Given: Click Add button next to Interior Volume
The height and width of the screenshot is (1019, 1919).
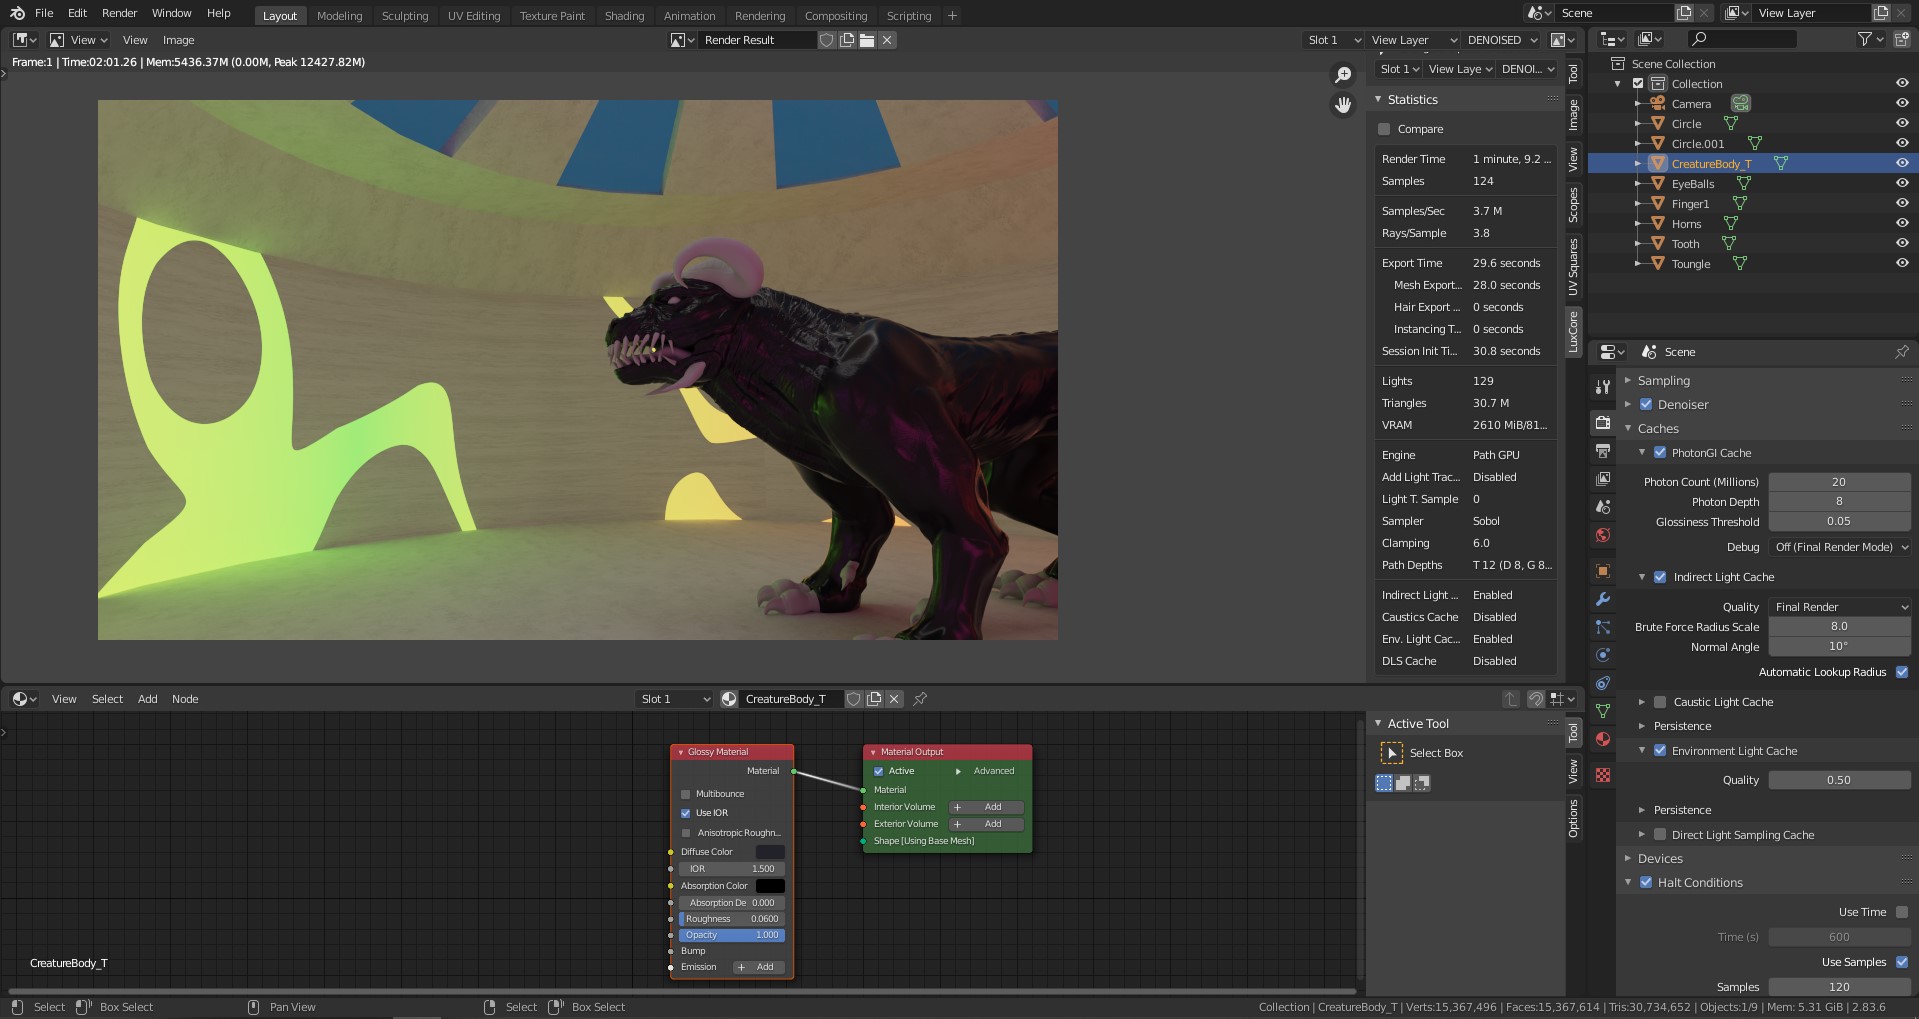Looking at the screenshot, I should click(x=986, y=807).
